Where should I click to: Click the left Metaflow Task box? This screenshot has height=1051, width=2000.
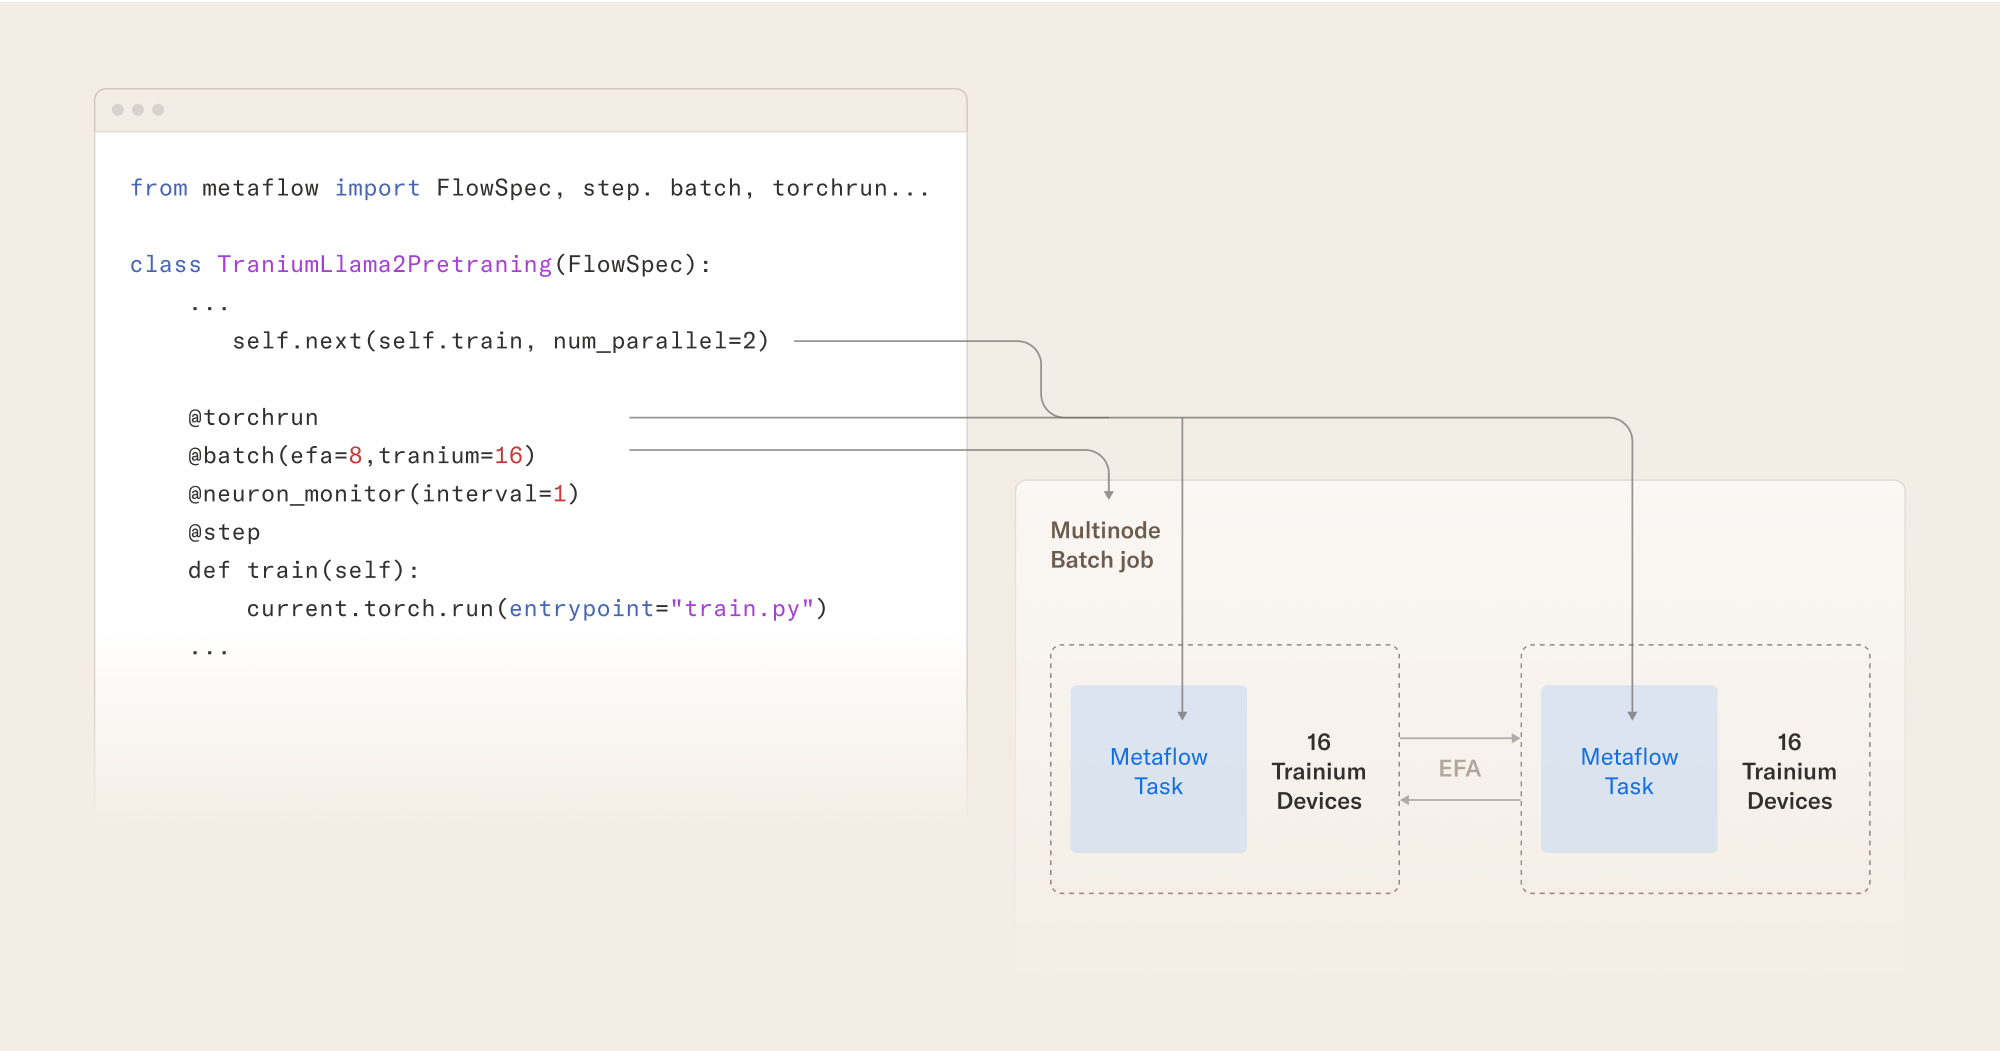coord(1157,770)
